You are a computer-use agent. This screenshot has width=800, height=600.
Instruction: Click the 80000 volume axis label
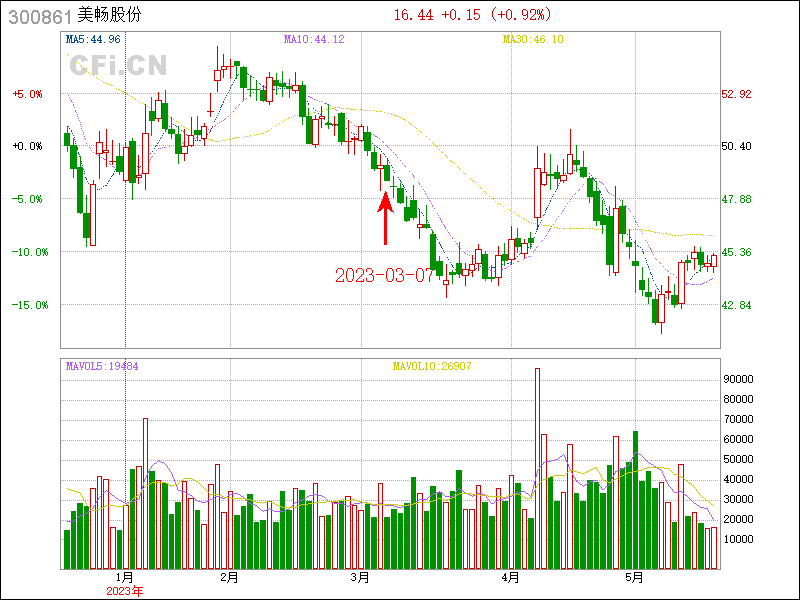(739, 399)
